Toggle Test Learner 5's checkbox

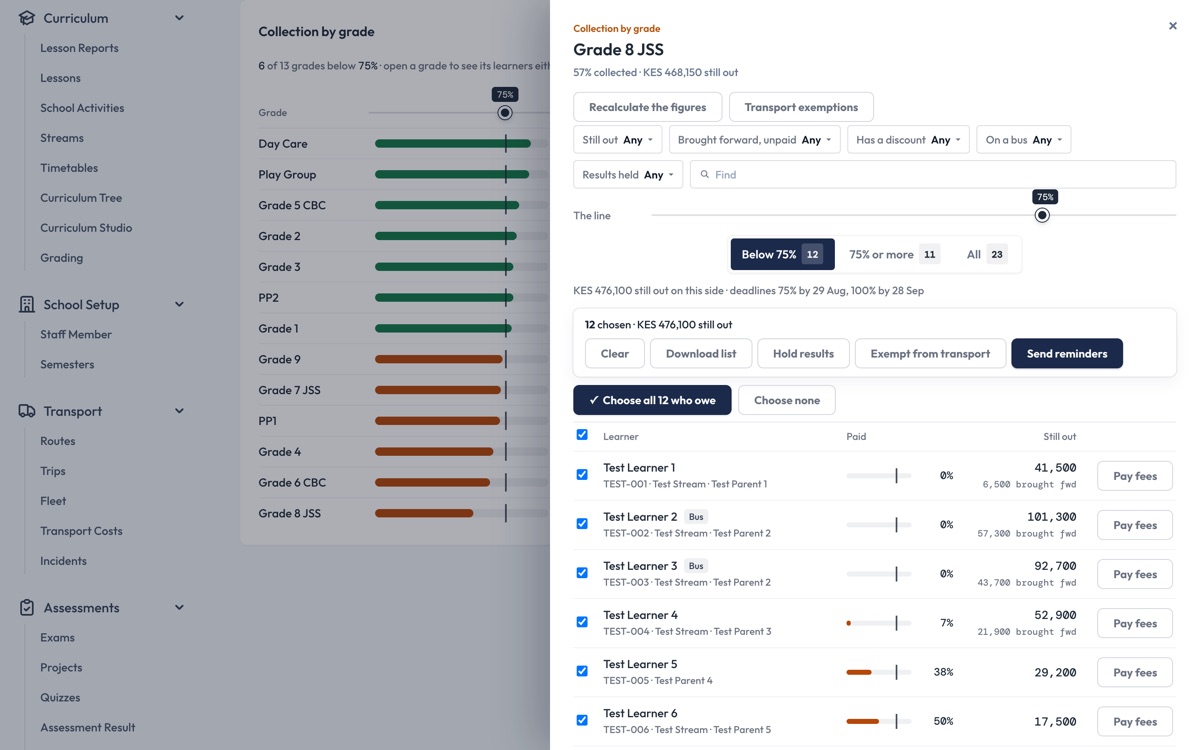pyautogui.click(x=582, y=671)
